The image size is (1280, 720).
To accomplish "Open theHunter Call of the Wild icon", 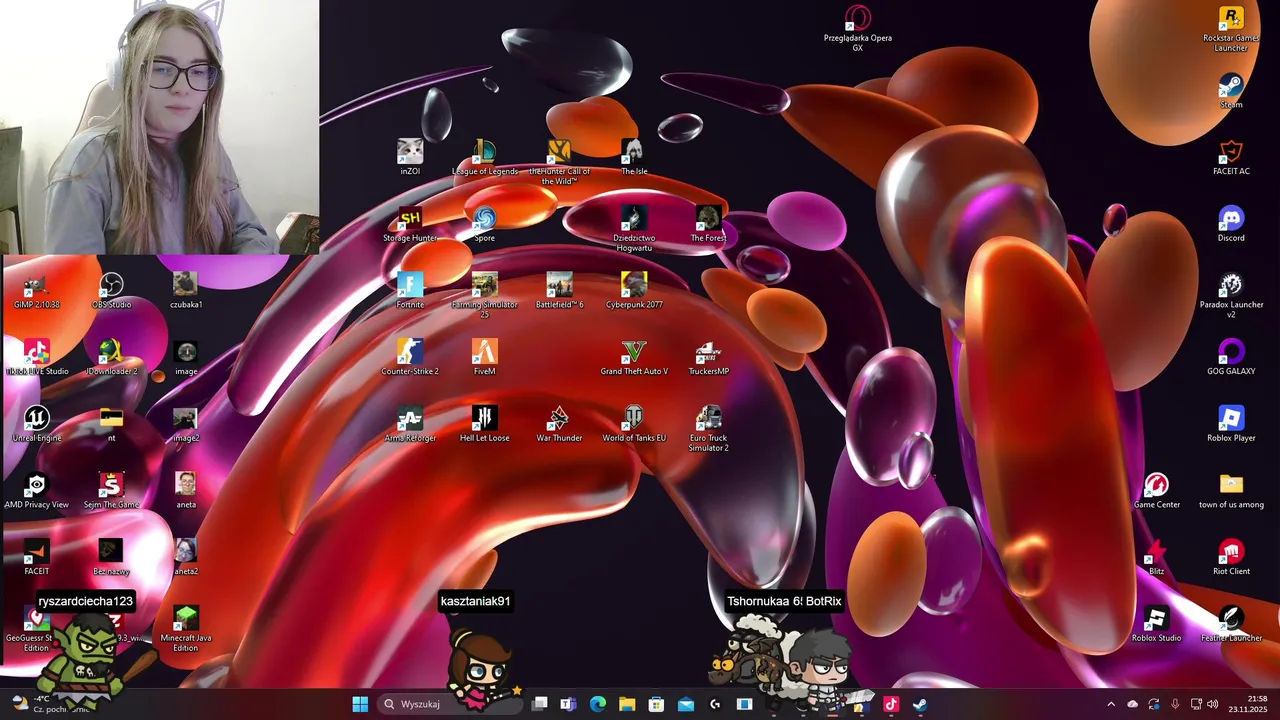I will click(559, 162).
